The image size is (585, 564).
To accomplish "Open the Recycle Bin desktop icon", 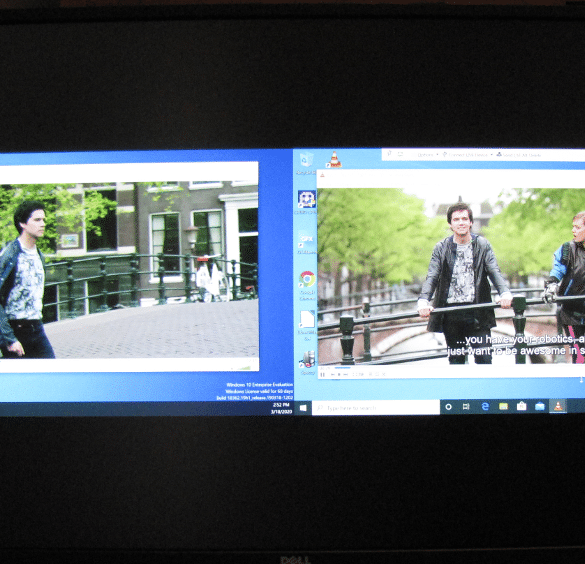I will [306, 161].
